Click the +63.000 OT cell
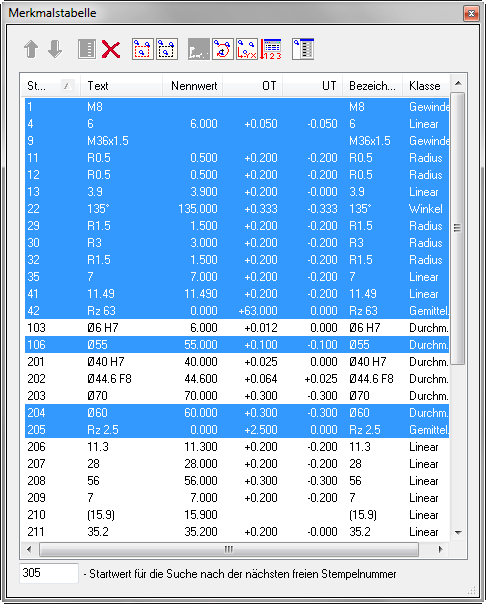This screenshot has width=486, height=604. click(258, 310)
